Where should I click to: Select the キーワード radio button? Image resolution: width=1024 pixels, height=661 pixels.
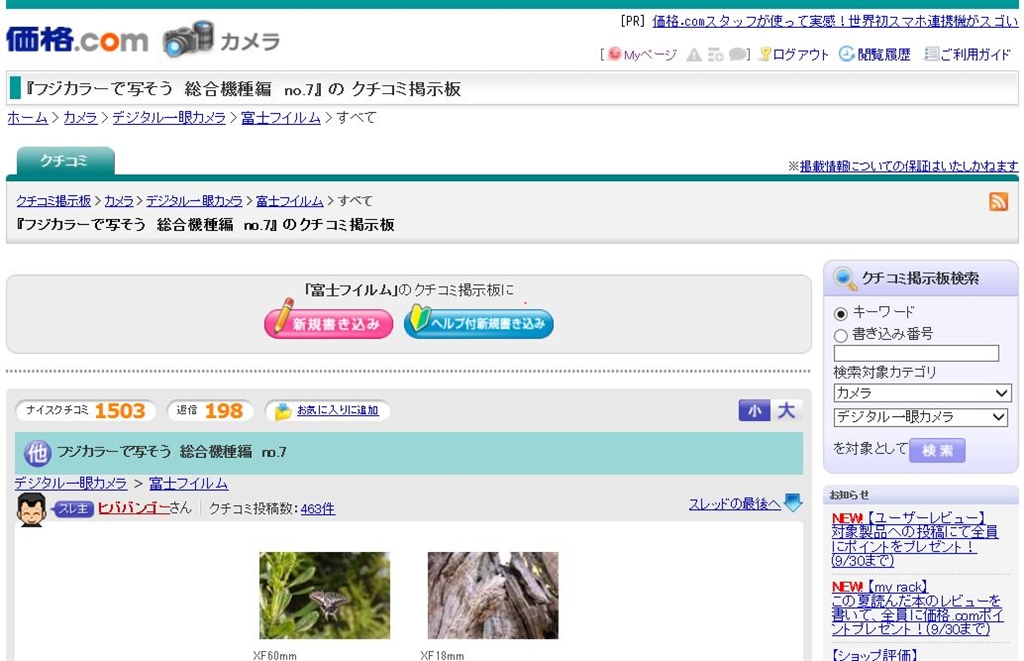tap(841, 314)
